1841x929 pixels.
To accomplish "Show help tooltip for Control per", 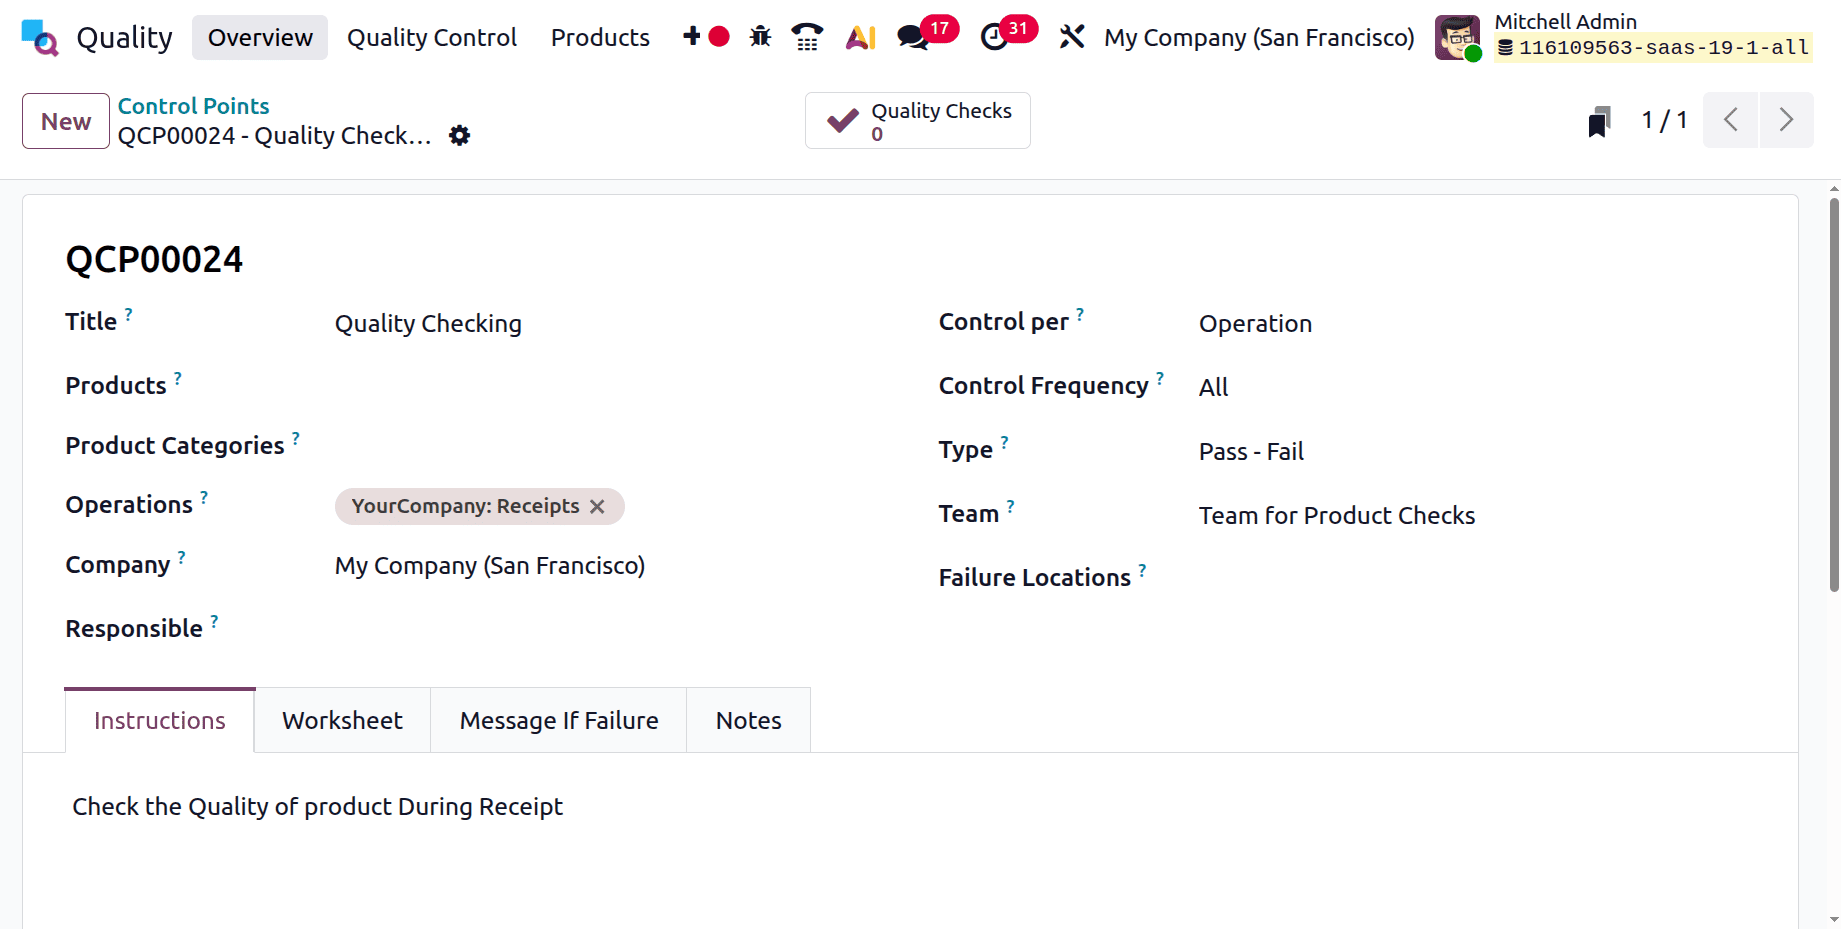I will (1080, 314).
